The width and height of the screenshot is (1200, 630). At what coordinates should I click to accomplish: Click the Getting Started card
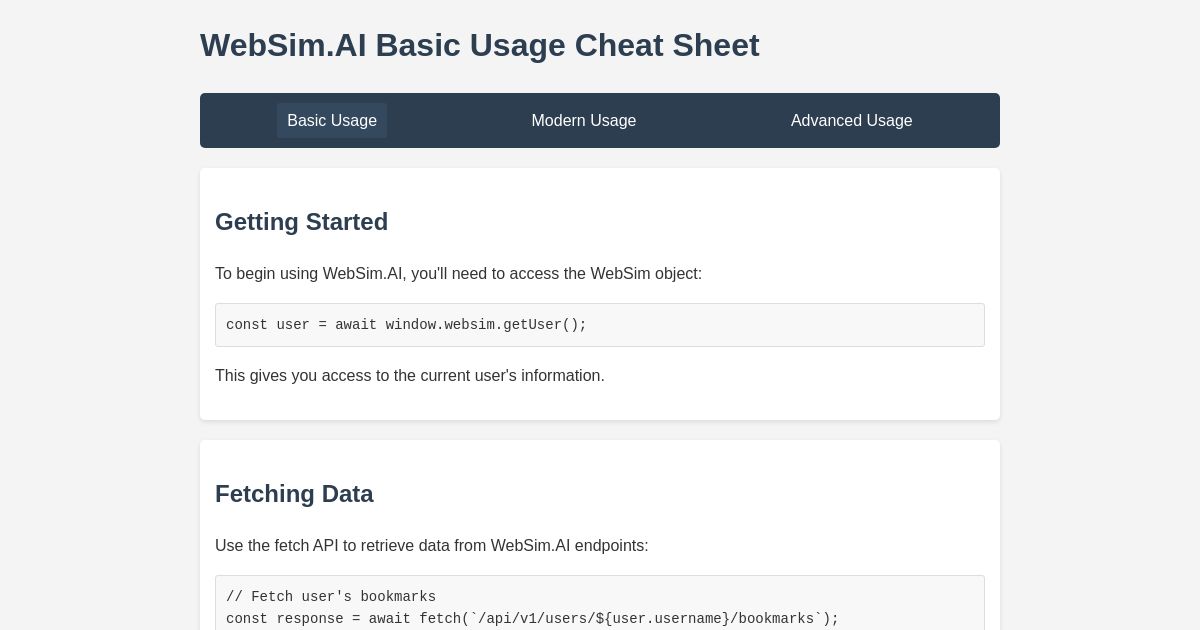click(x=600, y=293)
